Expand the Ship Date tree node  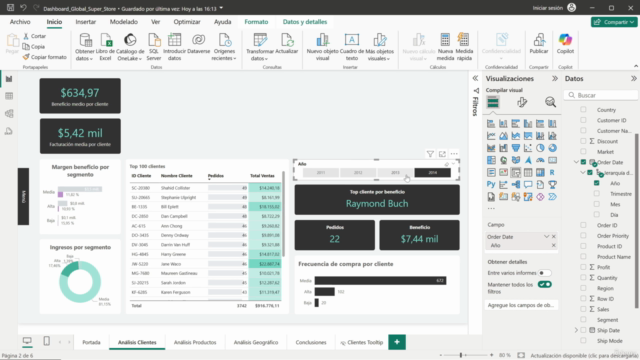576,330
